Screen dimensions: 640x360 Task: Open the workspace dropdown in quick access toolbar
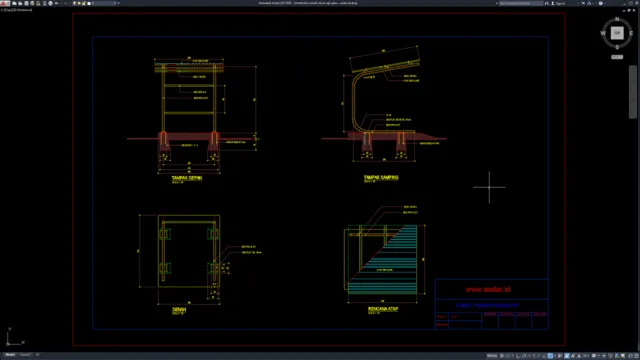pyautogui.click(x=104, y=3)
